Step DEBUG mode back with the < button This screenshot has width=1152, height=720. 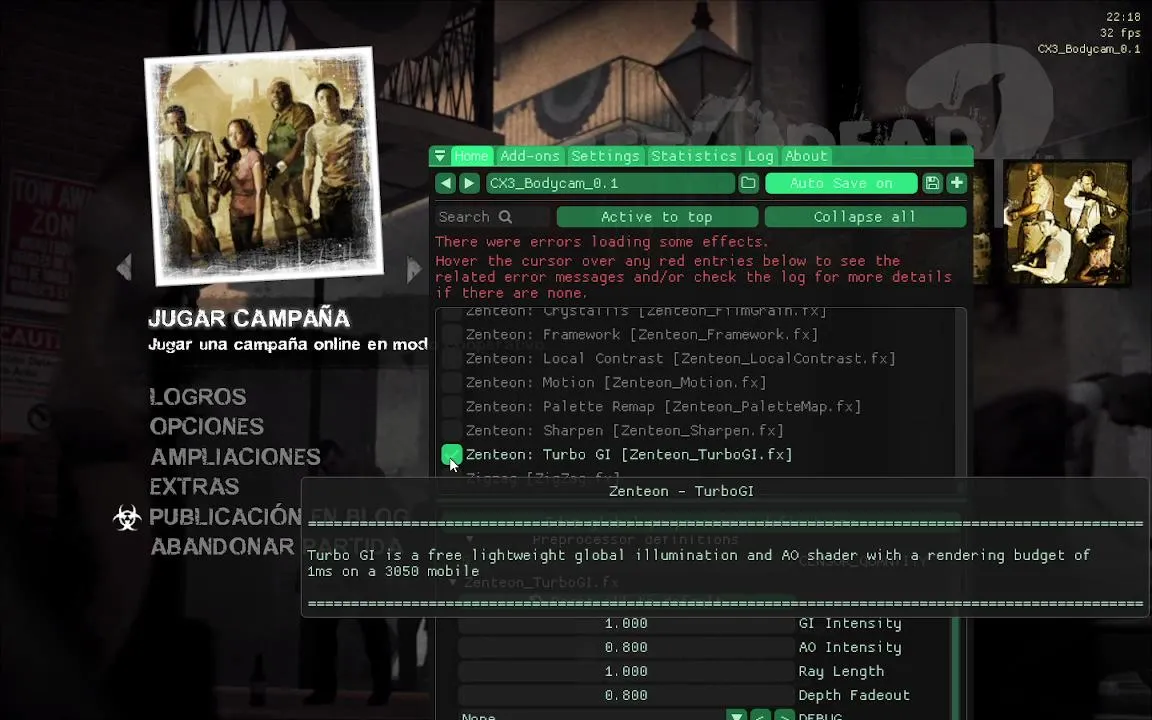[x=760, y=716]
